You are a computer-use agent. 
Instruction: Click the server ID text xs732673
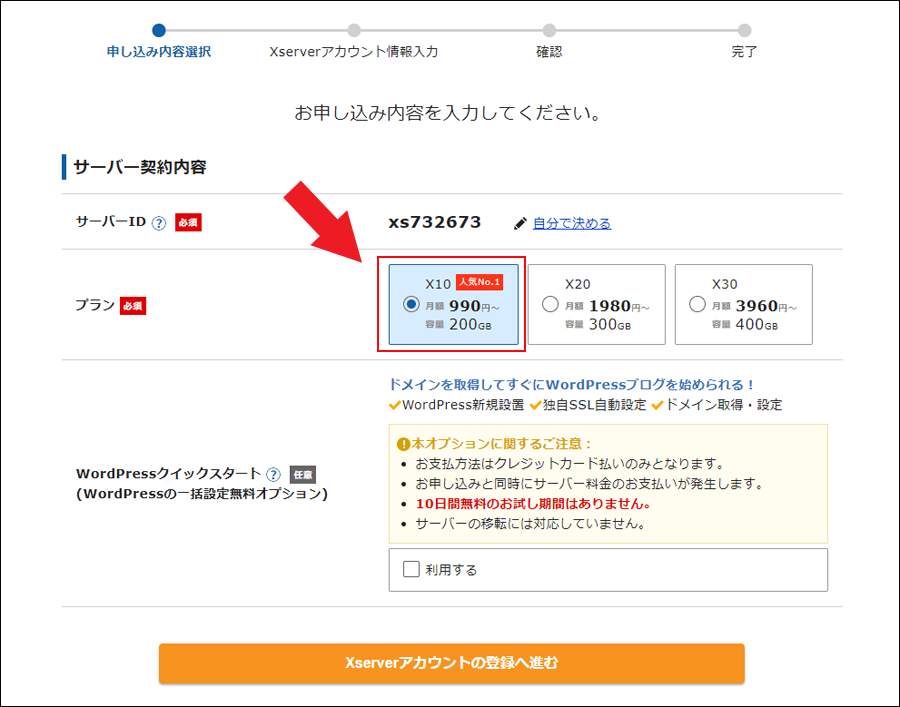[435, 223]
